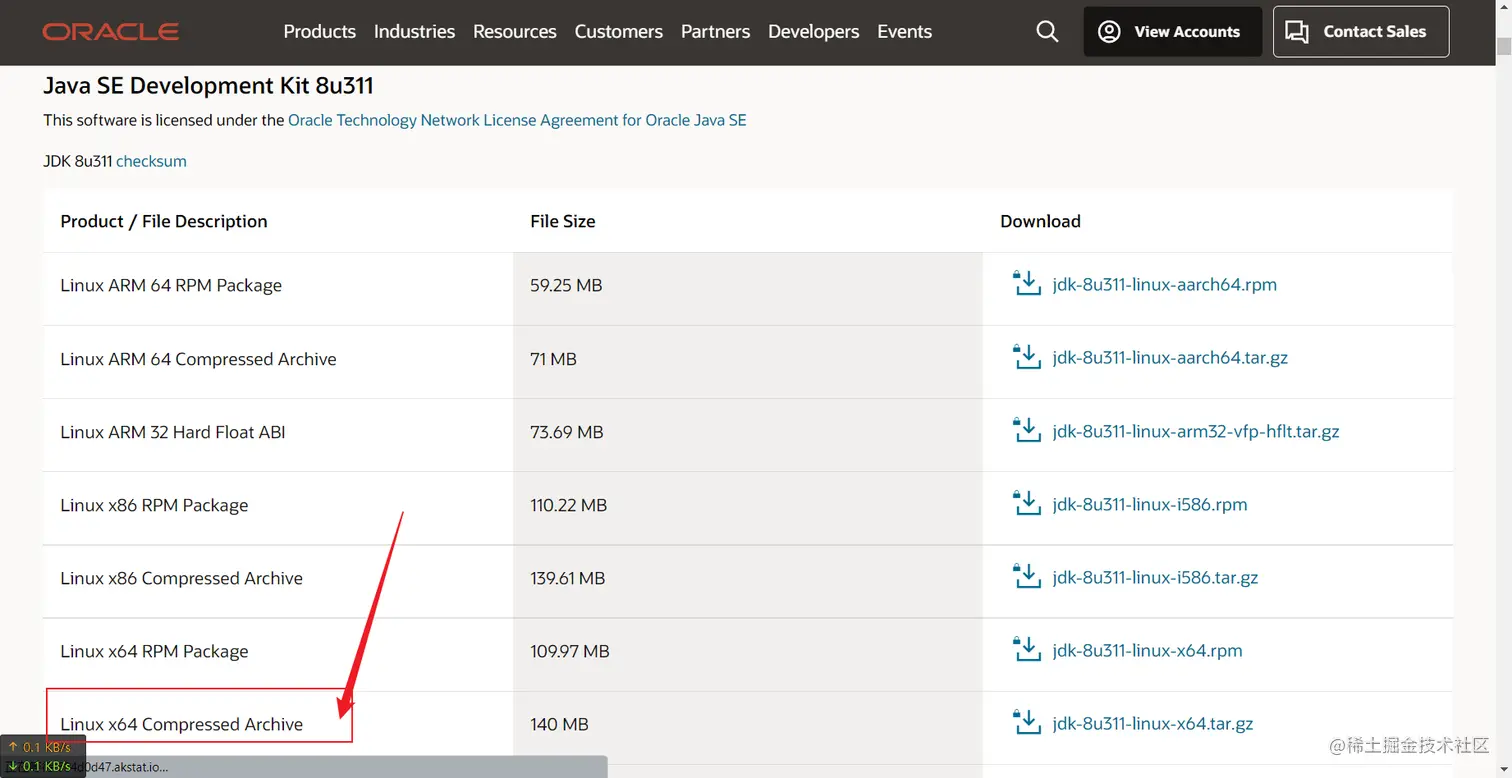
Task: Click download icon for jdk-8u311-linux-x64.rpm
Action: [x=1027, y=650]
